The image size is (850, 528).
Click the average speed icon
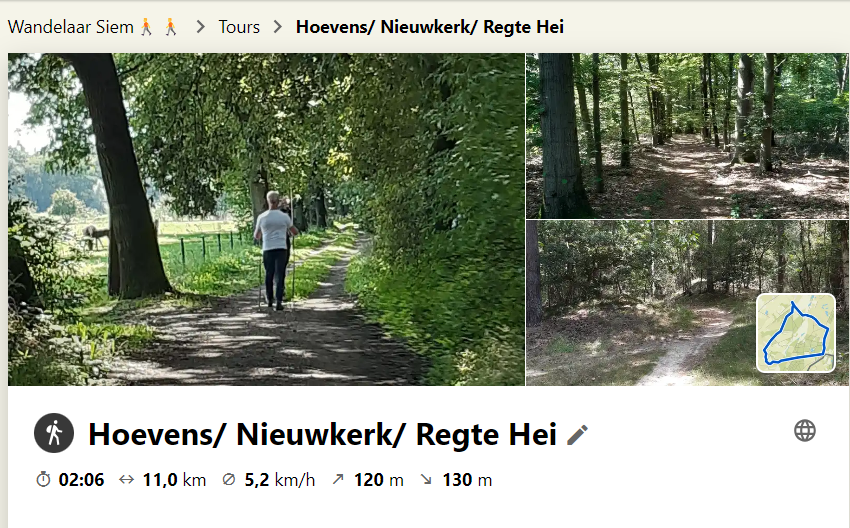[x=229, y=479]
